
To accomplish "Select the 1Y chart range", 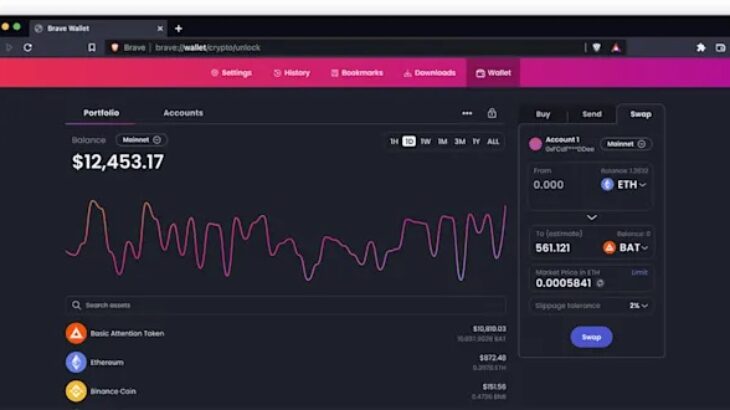I will (476, 141).
